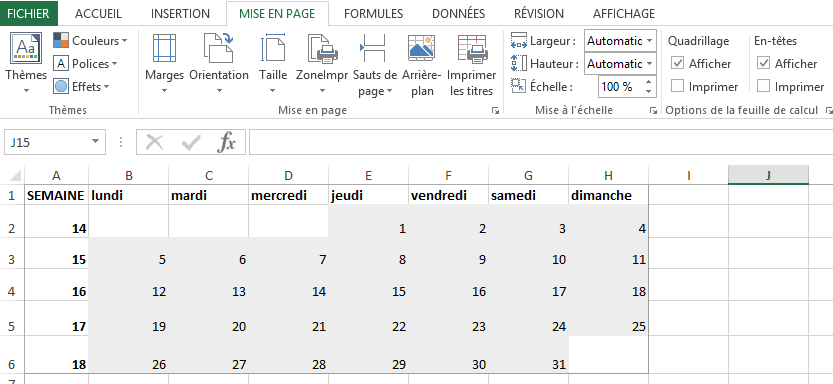Enable En-têtes Imprimer checkbox

pyautogui.click(x=763, y=86)
